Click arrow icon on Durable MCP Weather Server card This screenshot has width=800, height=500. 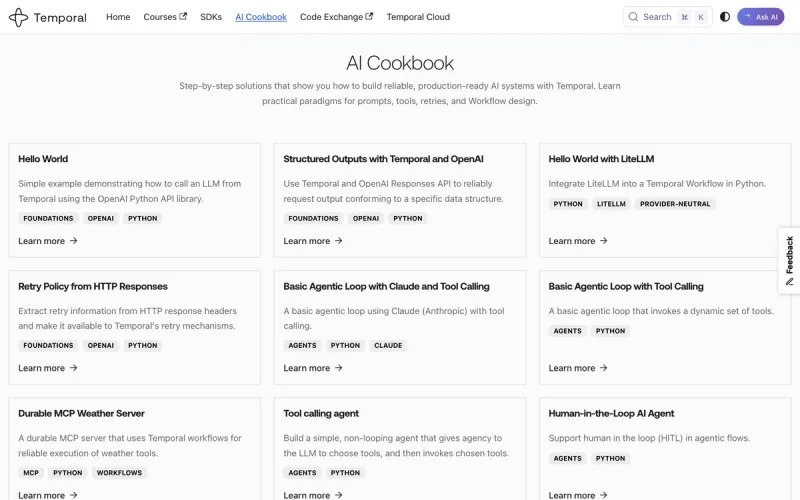point(73,495)
